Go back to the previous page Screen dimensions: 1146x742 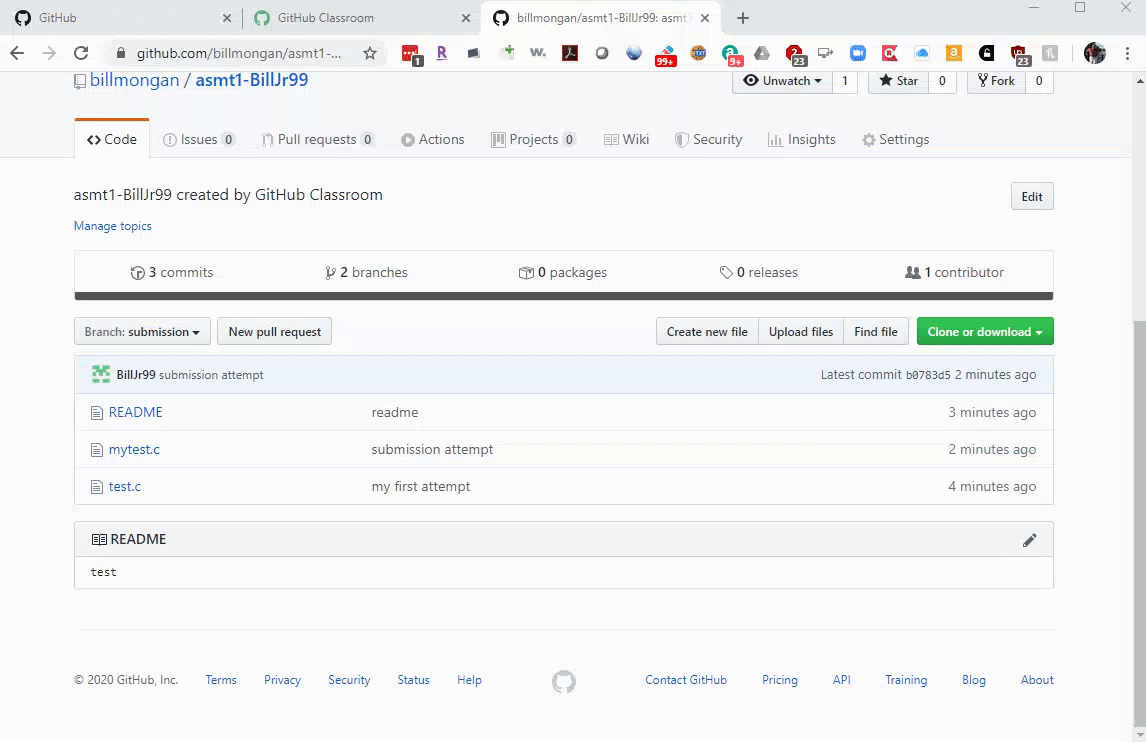(x=17, y=53)
